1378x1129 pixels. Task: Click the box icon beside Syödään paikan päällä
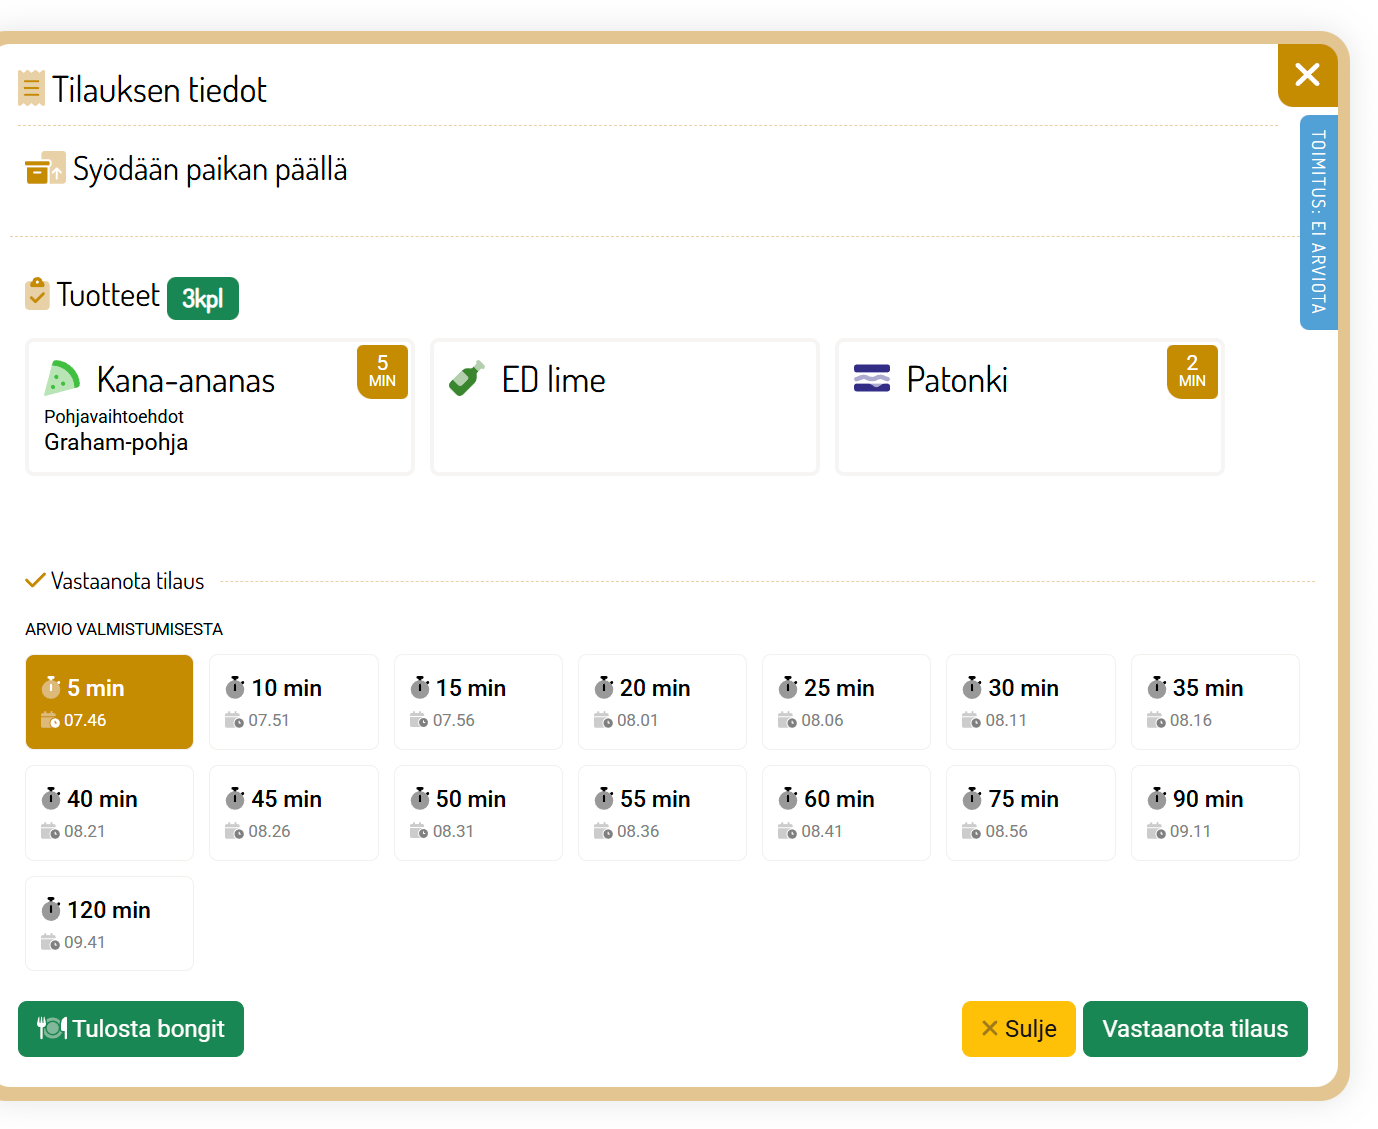coord(45,169)
